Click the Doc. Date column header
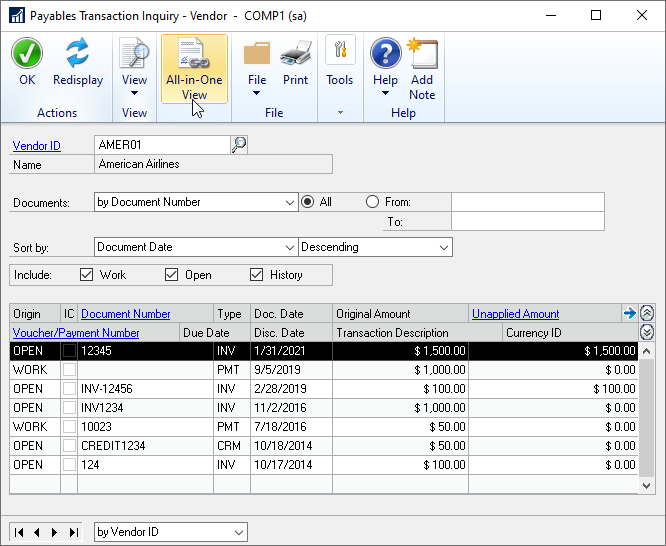This screenshot has height=546, width=666. coord(291,314)
